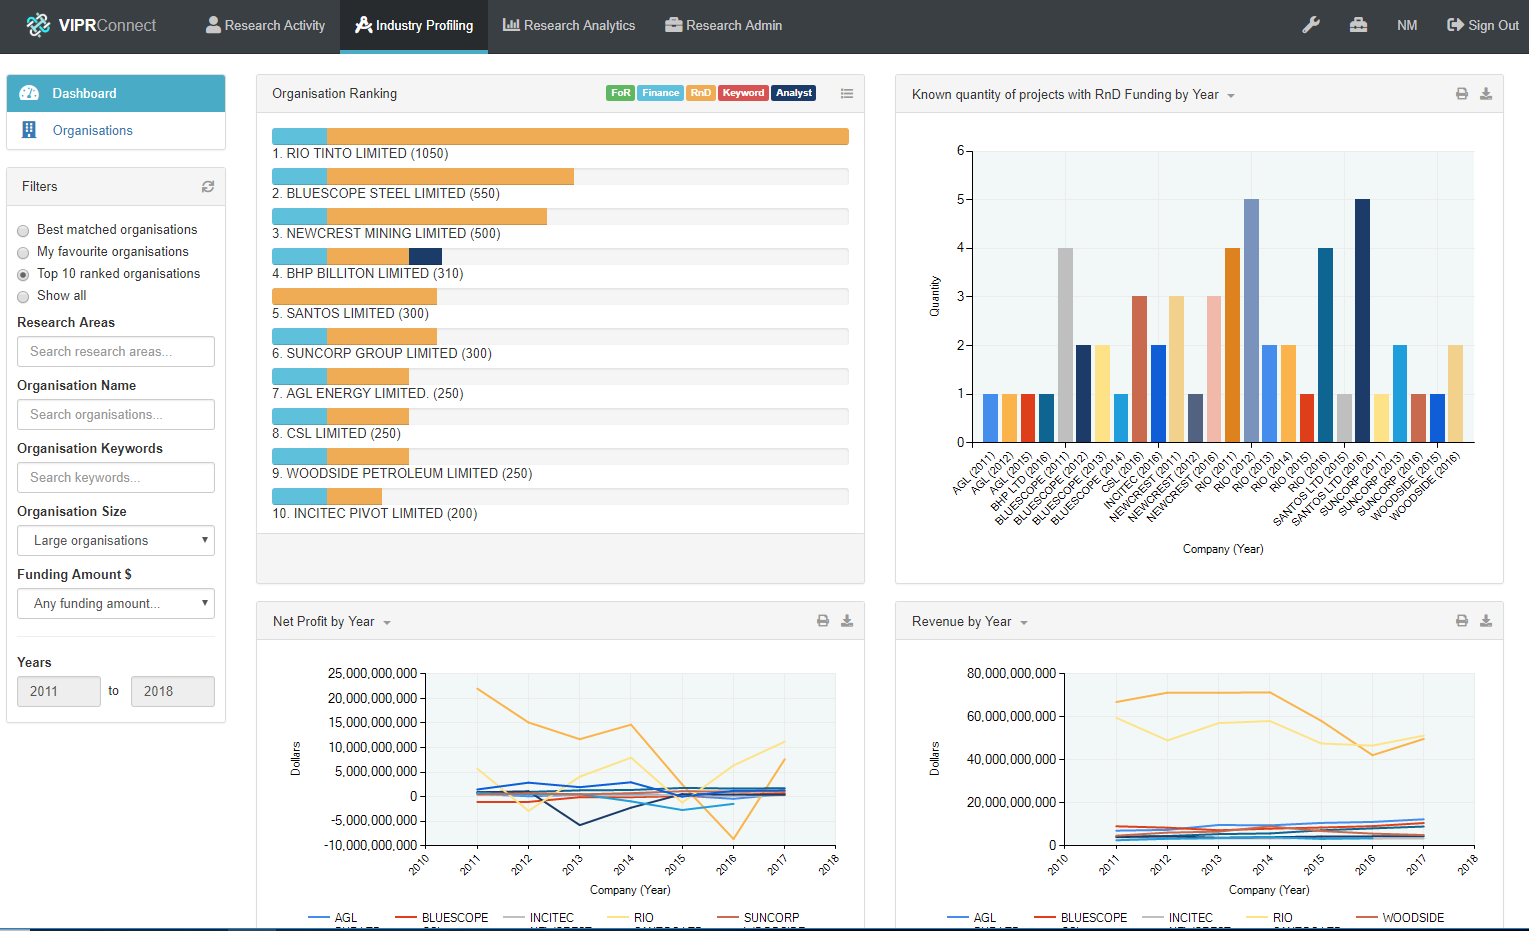1529x931 pixels.
Task: Toggle the FoR ranking tag
Action: (x=620, y=93)
